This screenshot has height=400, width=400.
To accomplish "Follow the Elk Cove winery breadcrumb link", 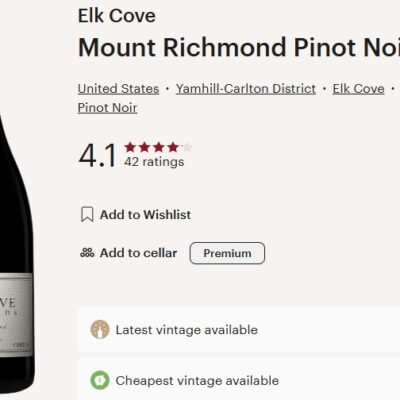I will 359,89.
